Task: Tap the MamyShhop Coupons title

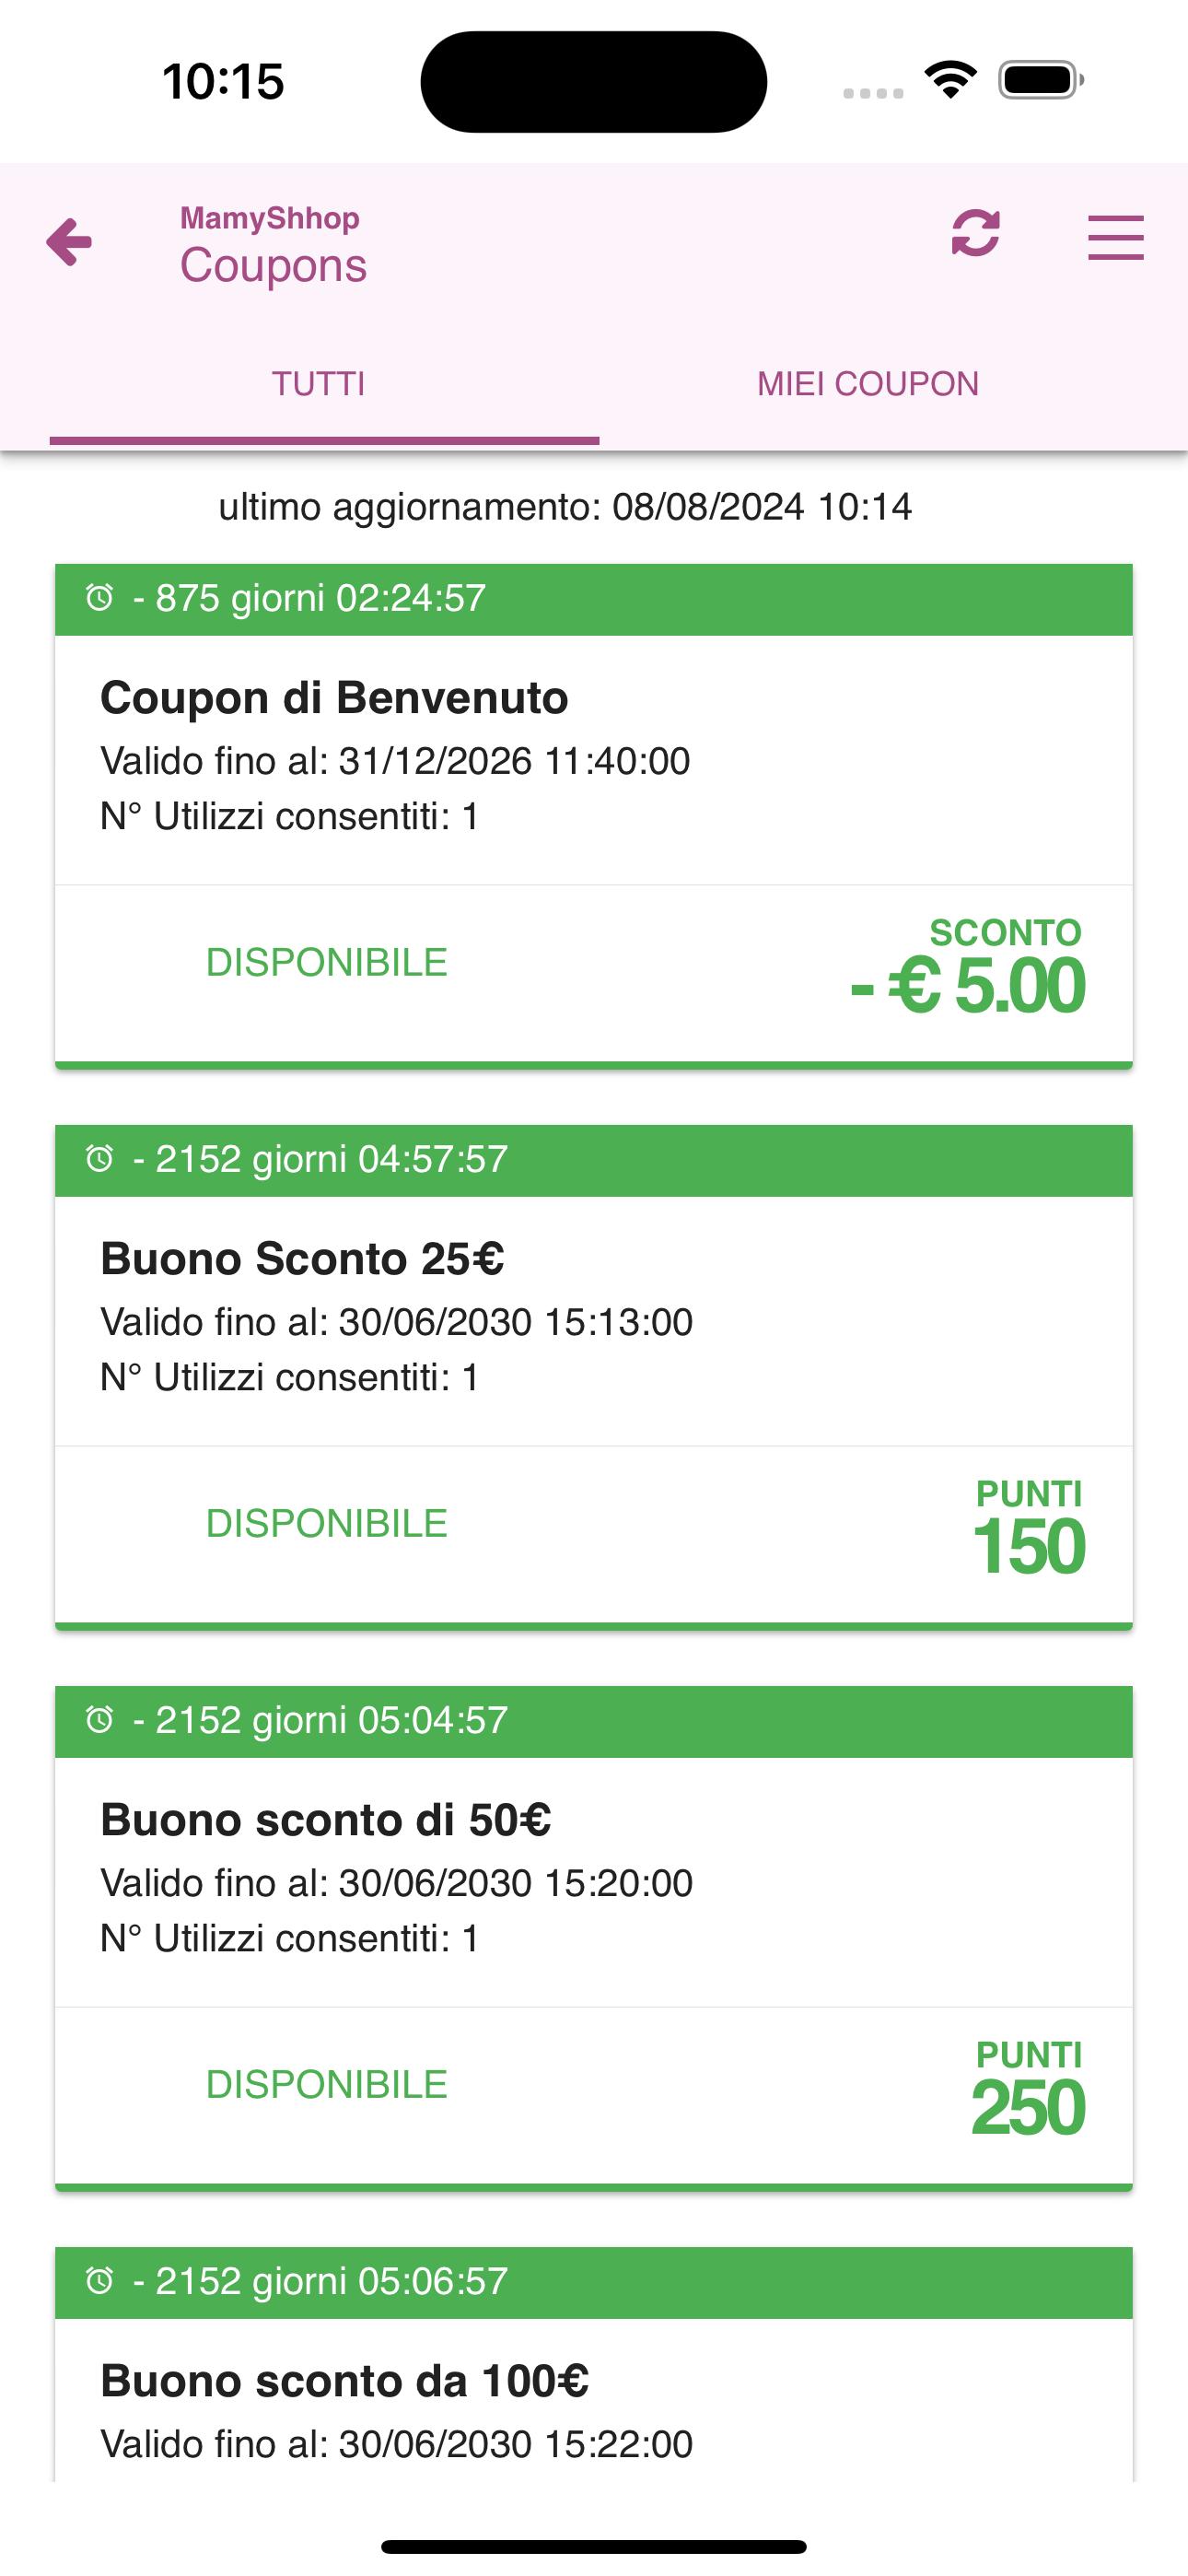Action: click(273, 245)
